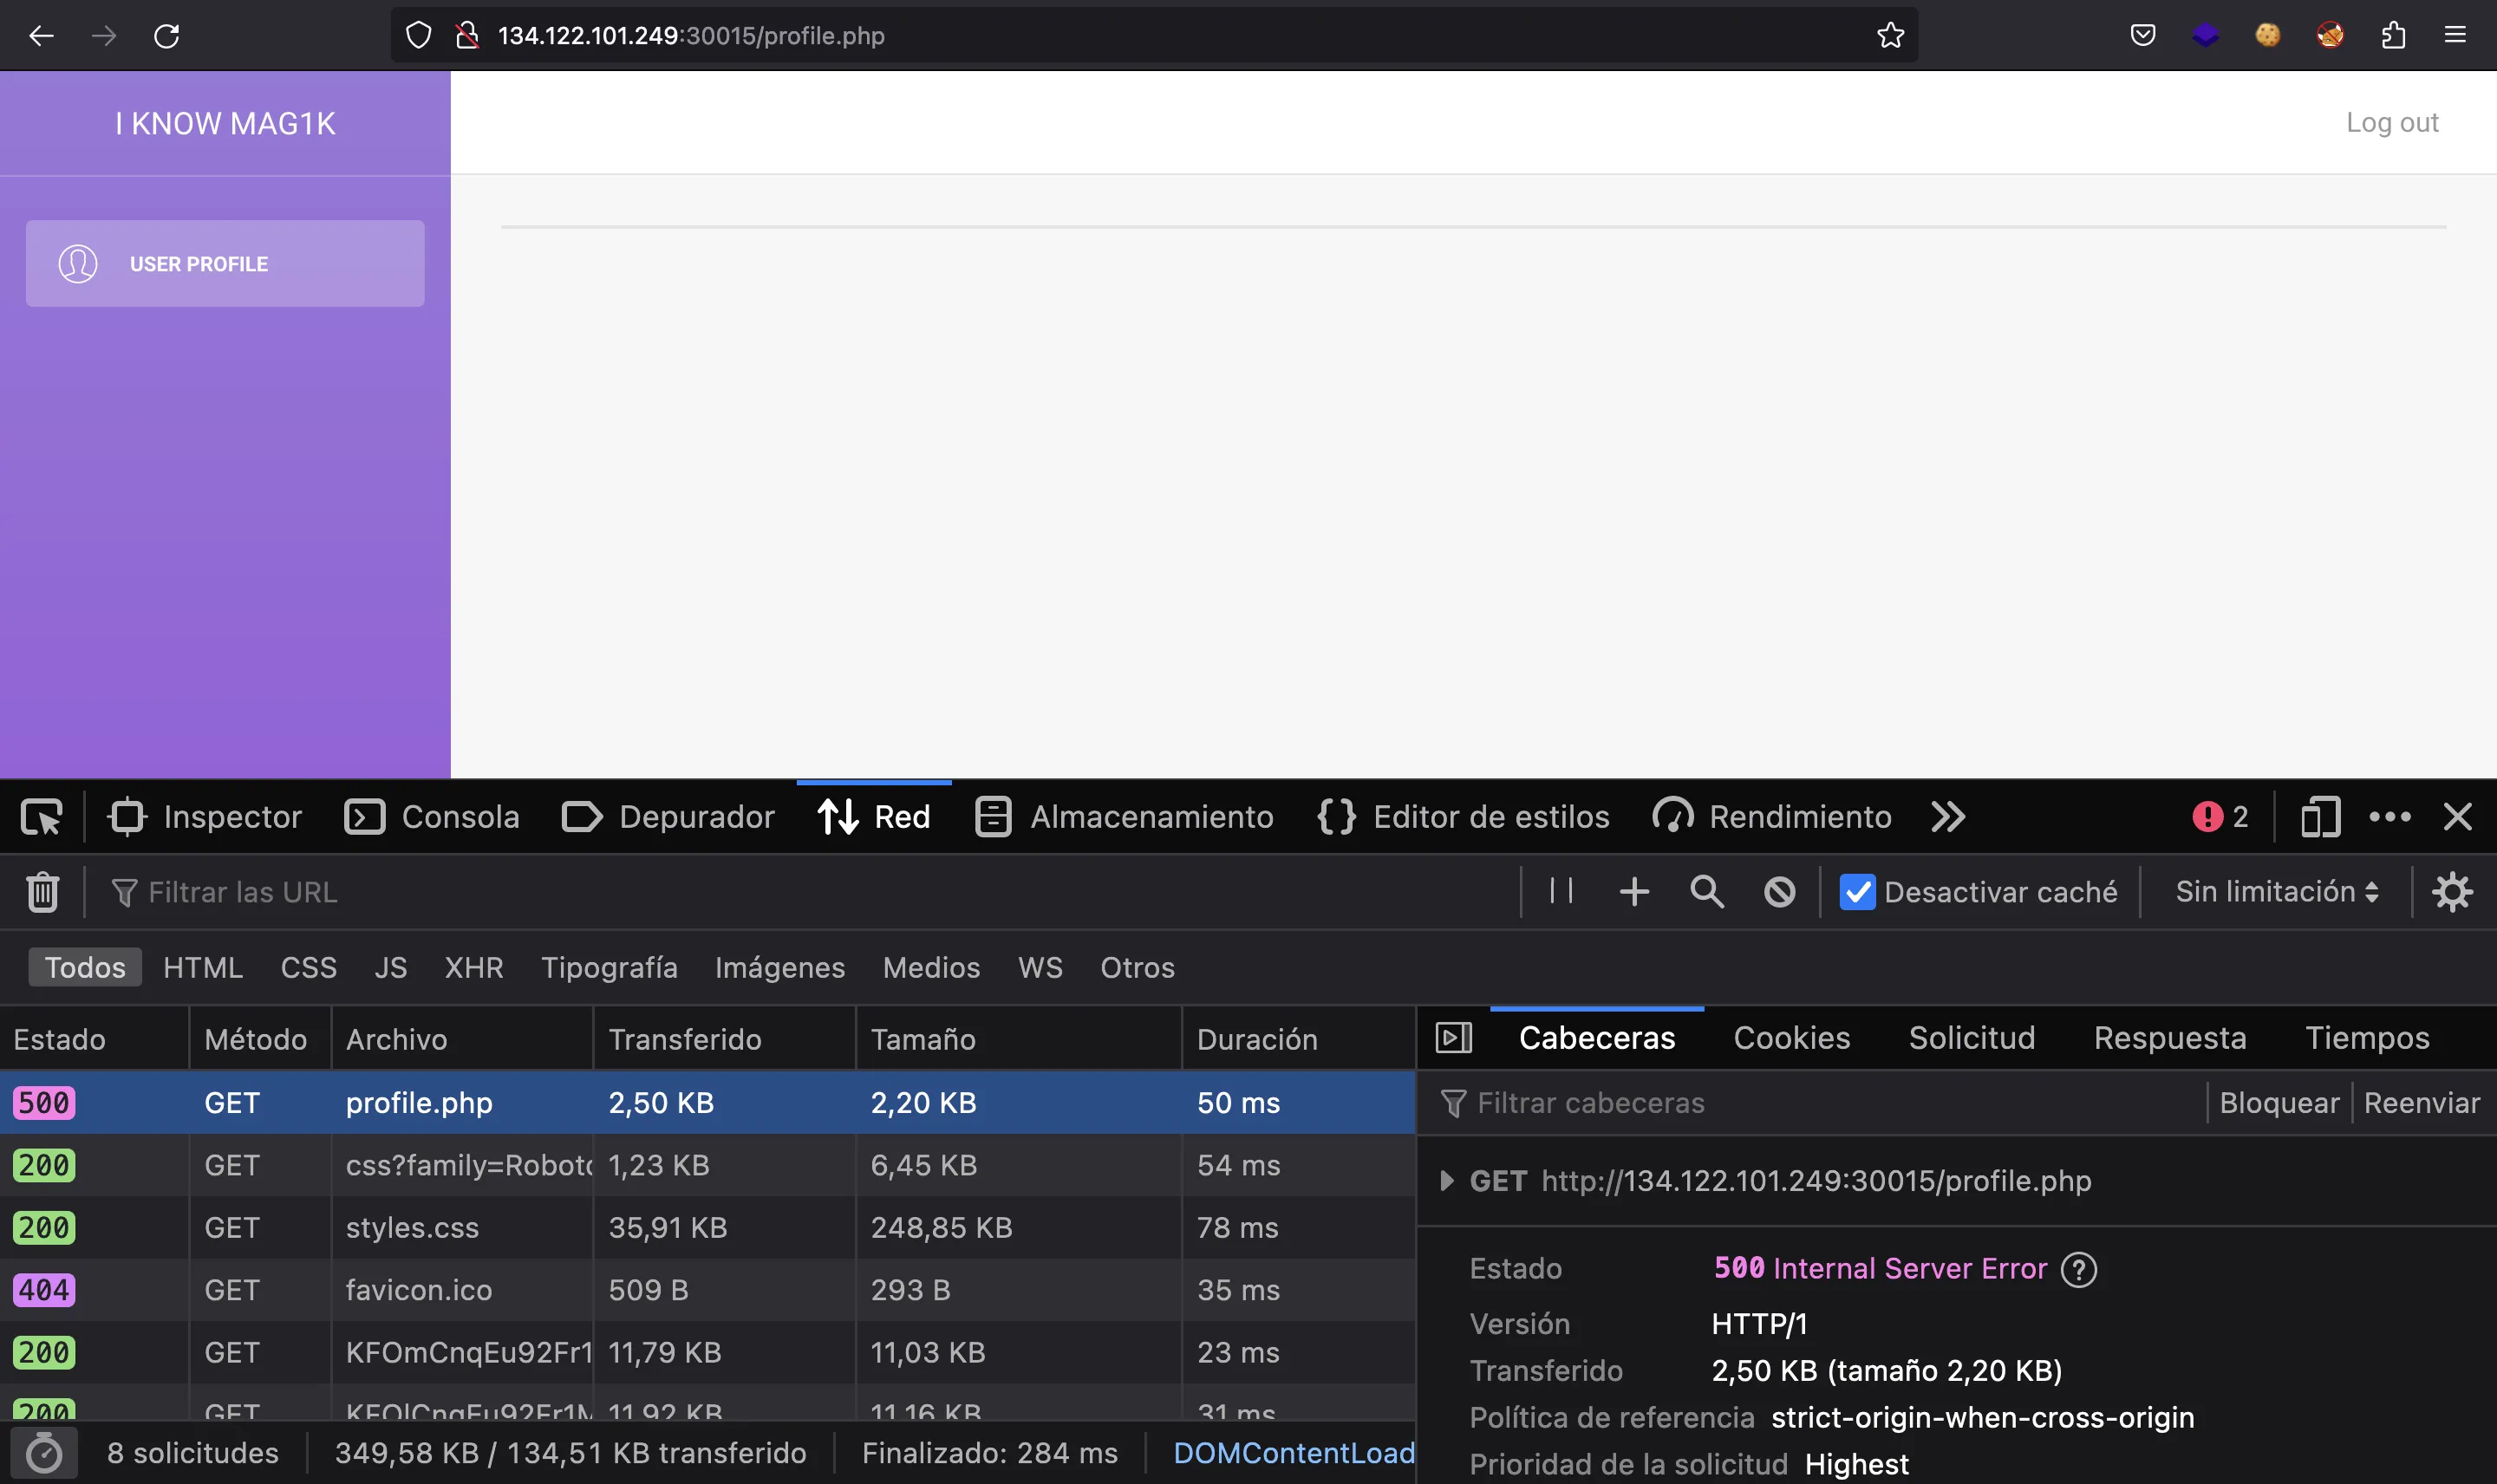Open Almacenamiento tab
The image size is (2497, 1484).
(x=1124, y=817)
